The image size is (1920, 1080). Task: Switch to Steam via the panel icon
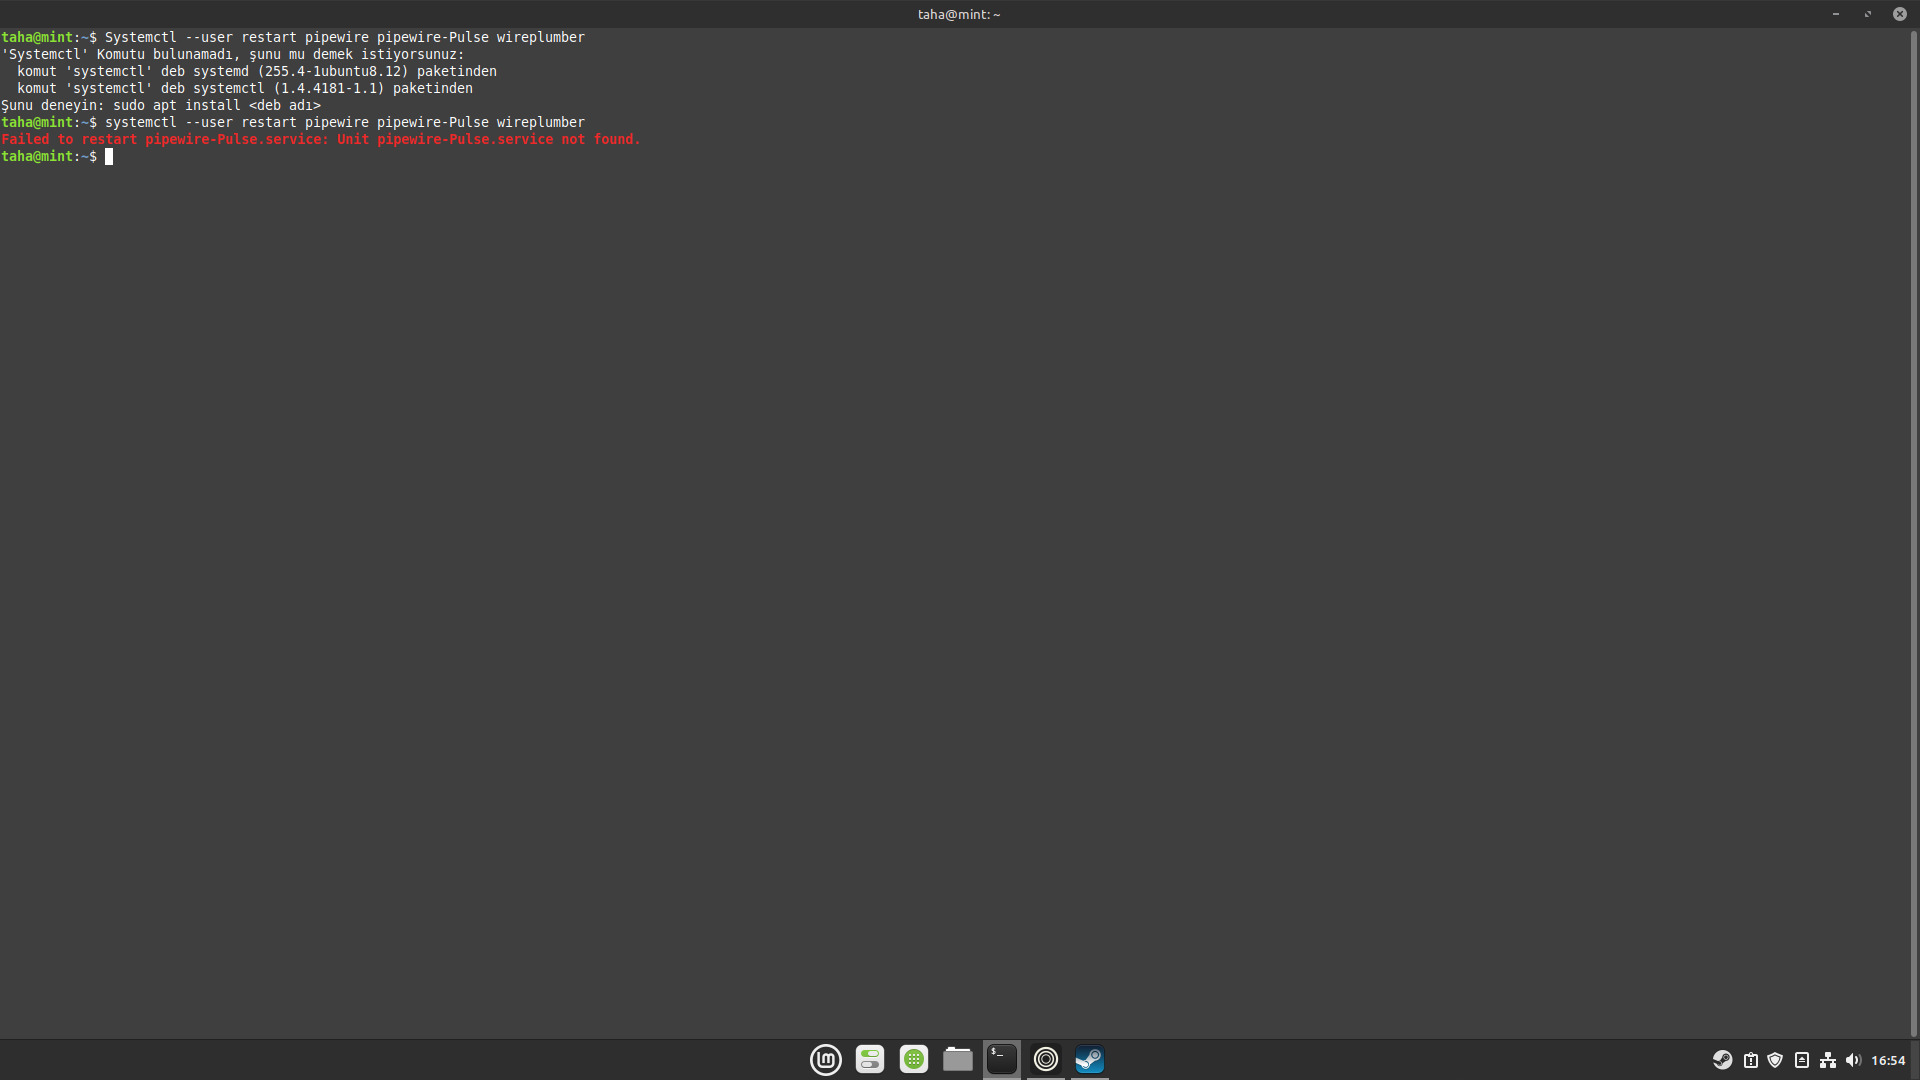tap(1090, 1059)
